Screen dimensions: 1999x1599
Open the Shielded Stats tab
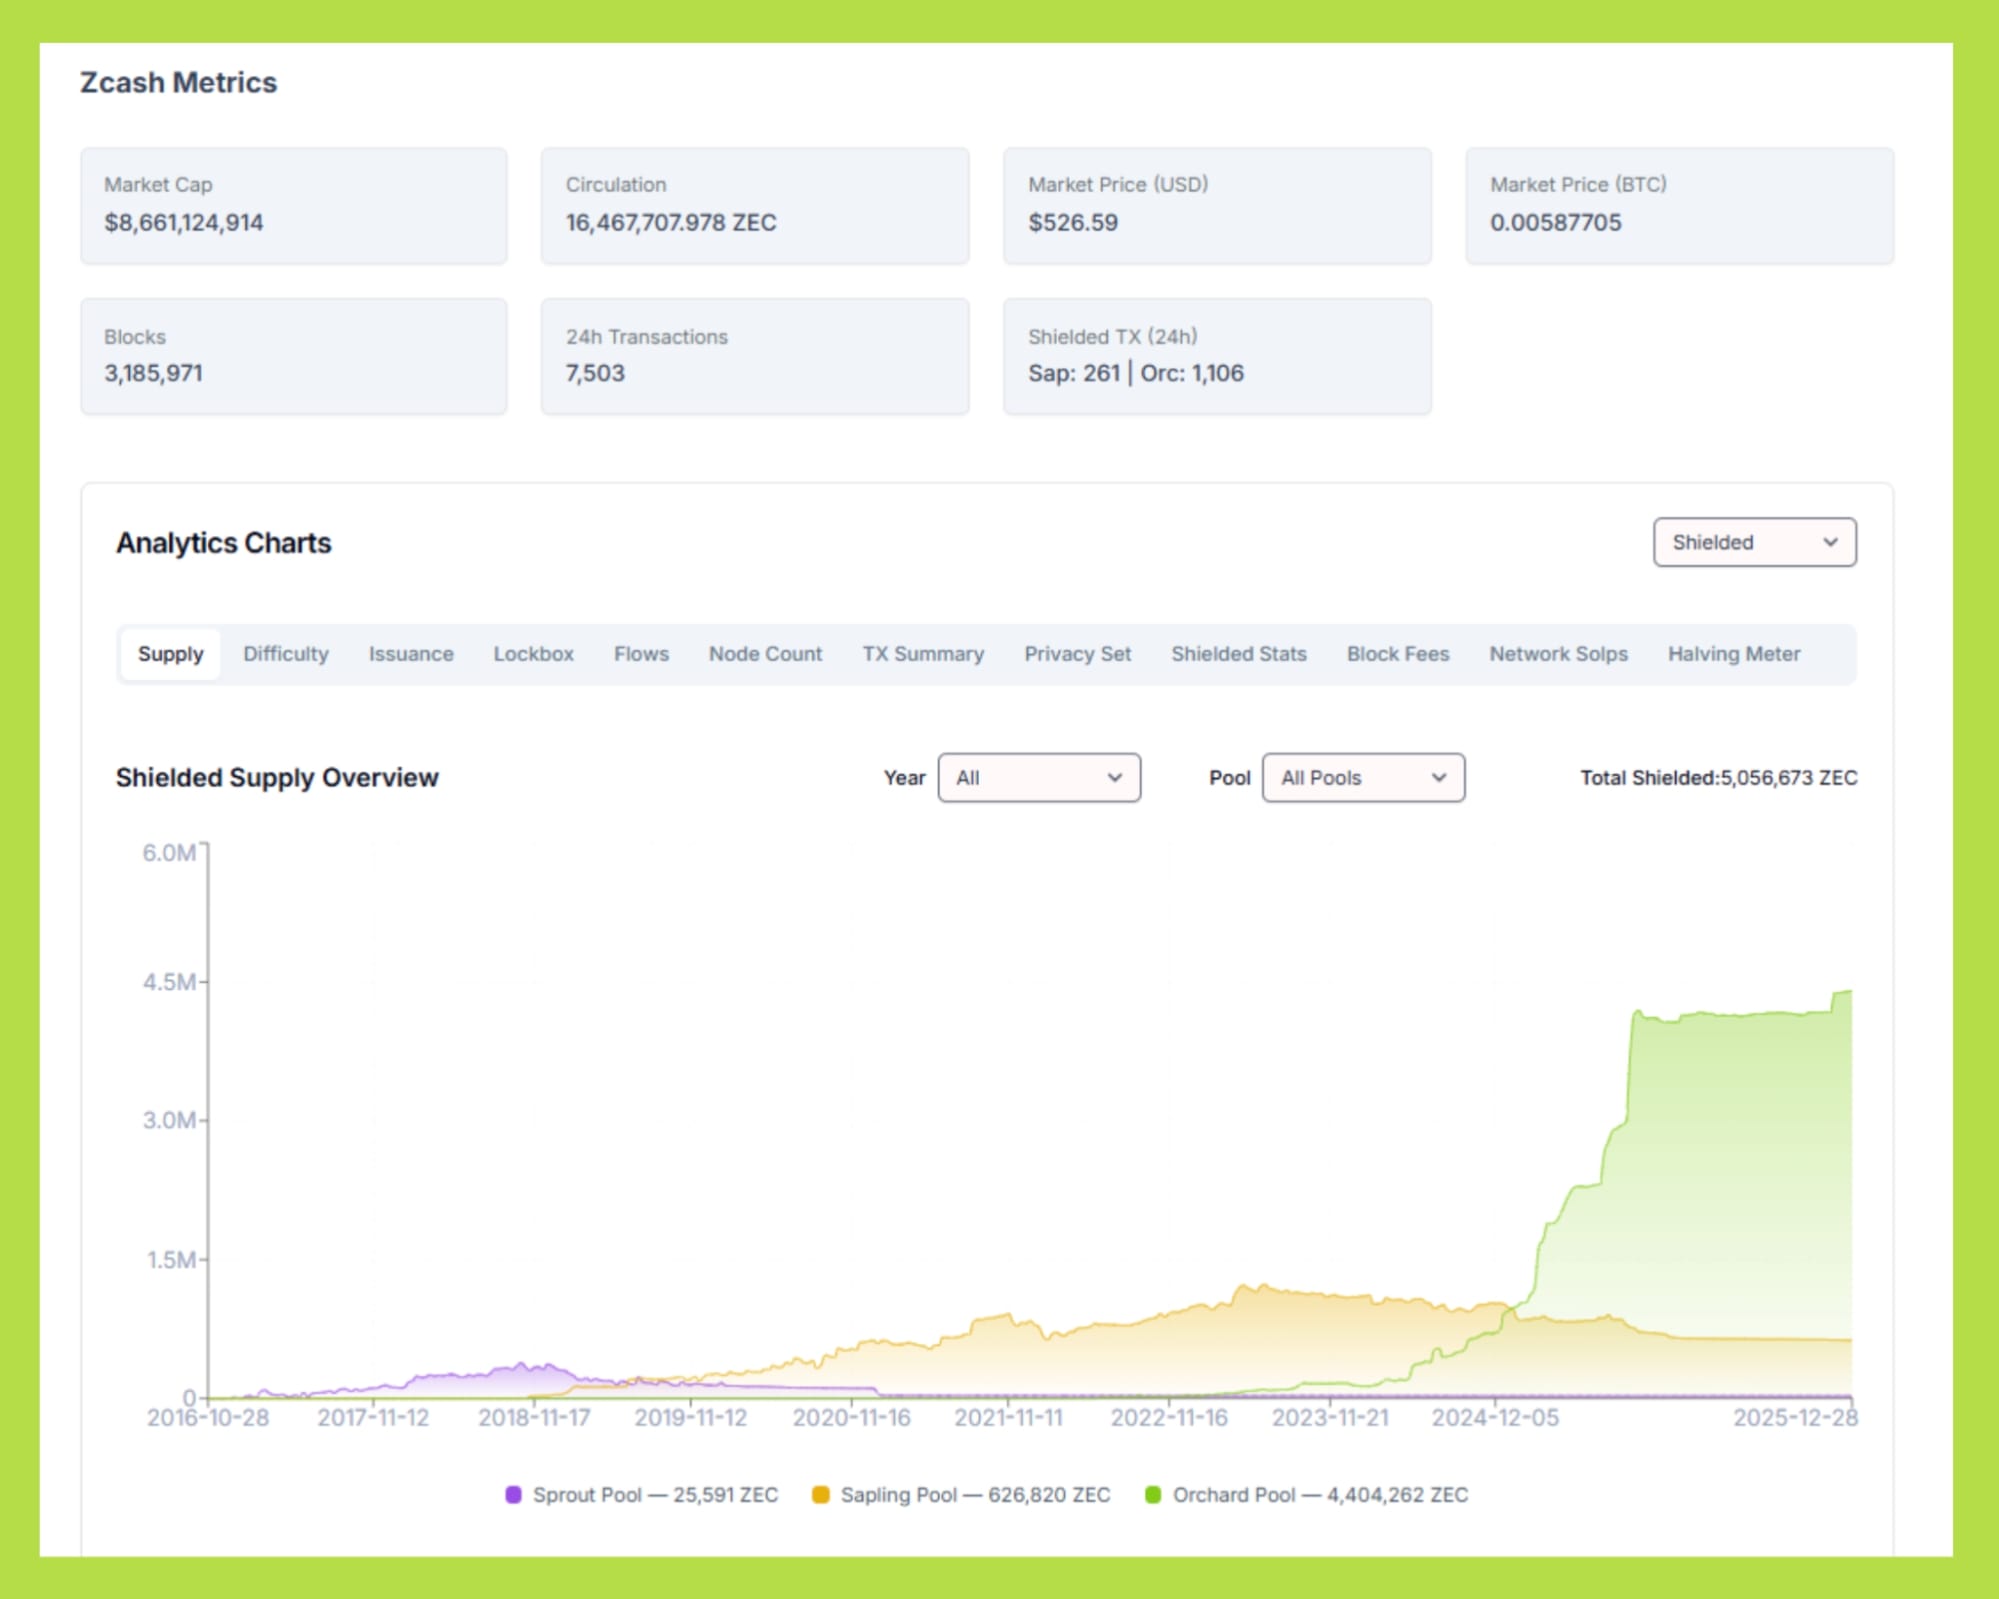pyautogui.click(x=1238, y=654)
